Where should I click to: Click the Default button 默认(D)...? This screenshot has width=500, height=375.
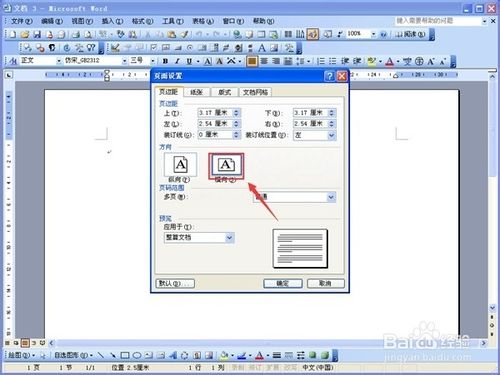[175, 283]
